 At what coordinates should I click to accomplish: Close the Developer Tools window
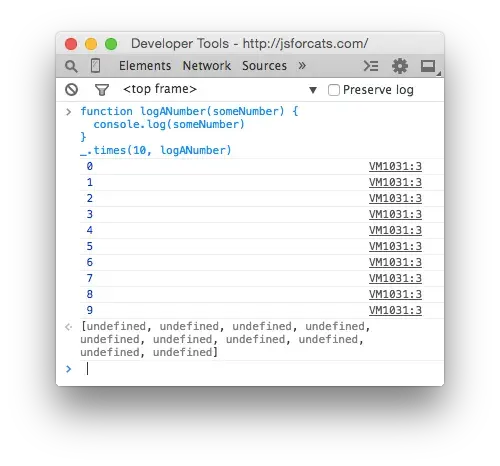pos(71,44)
